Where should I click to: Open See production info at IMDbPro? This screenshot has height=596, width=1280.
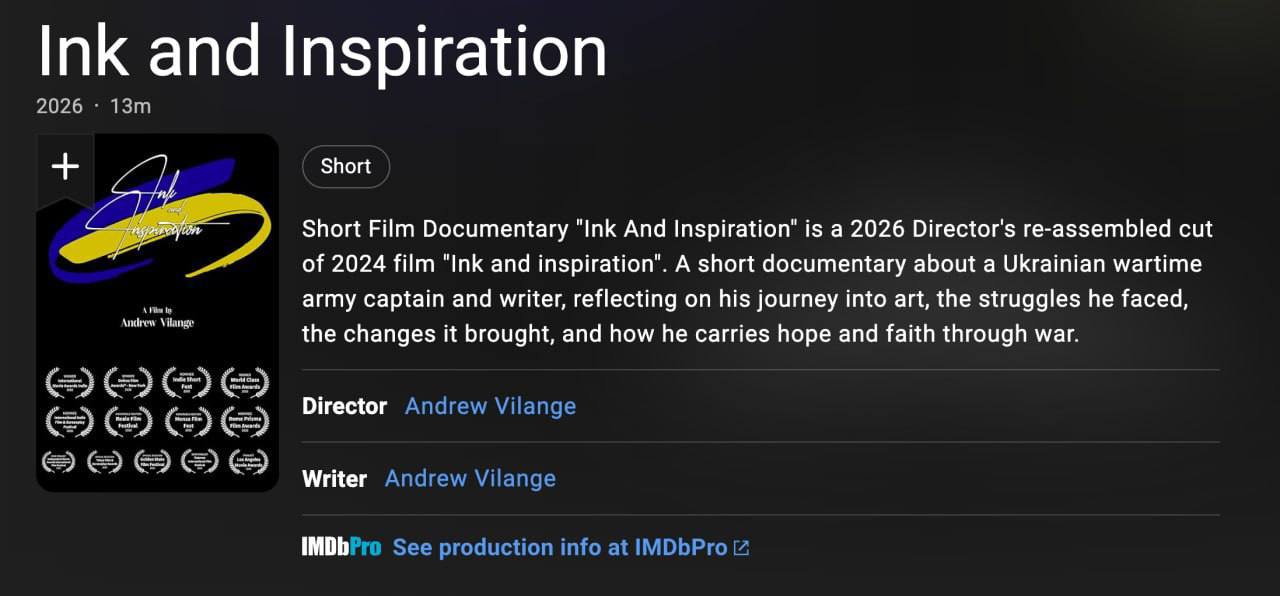point(559,548)
